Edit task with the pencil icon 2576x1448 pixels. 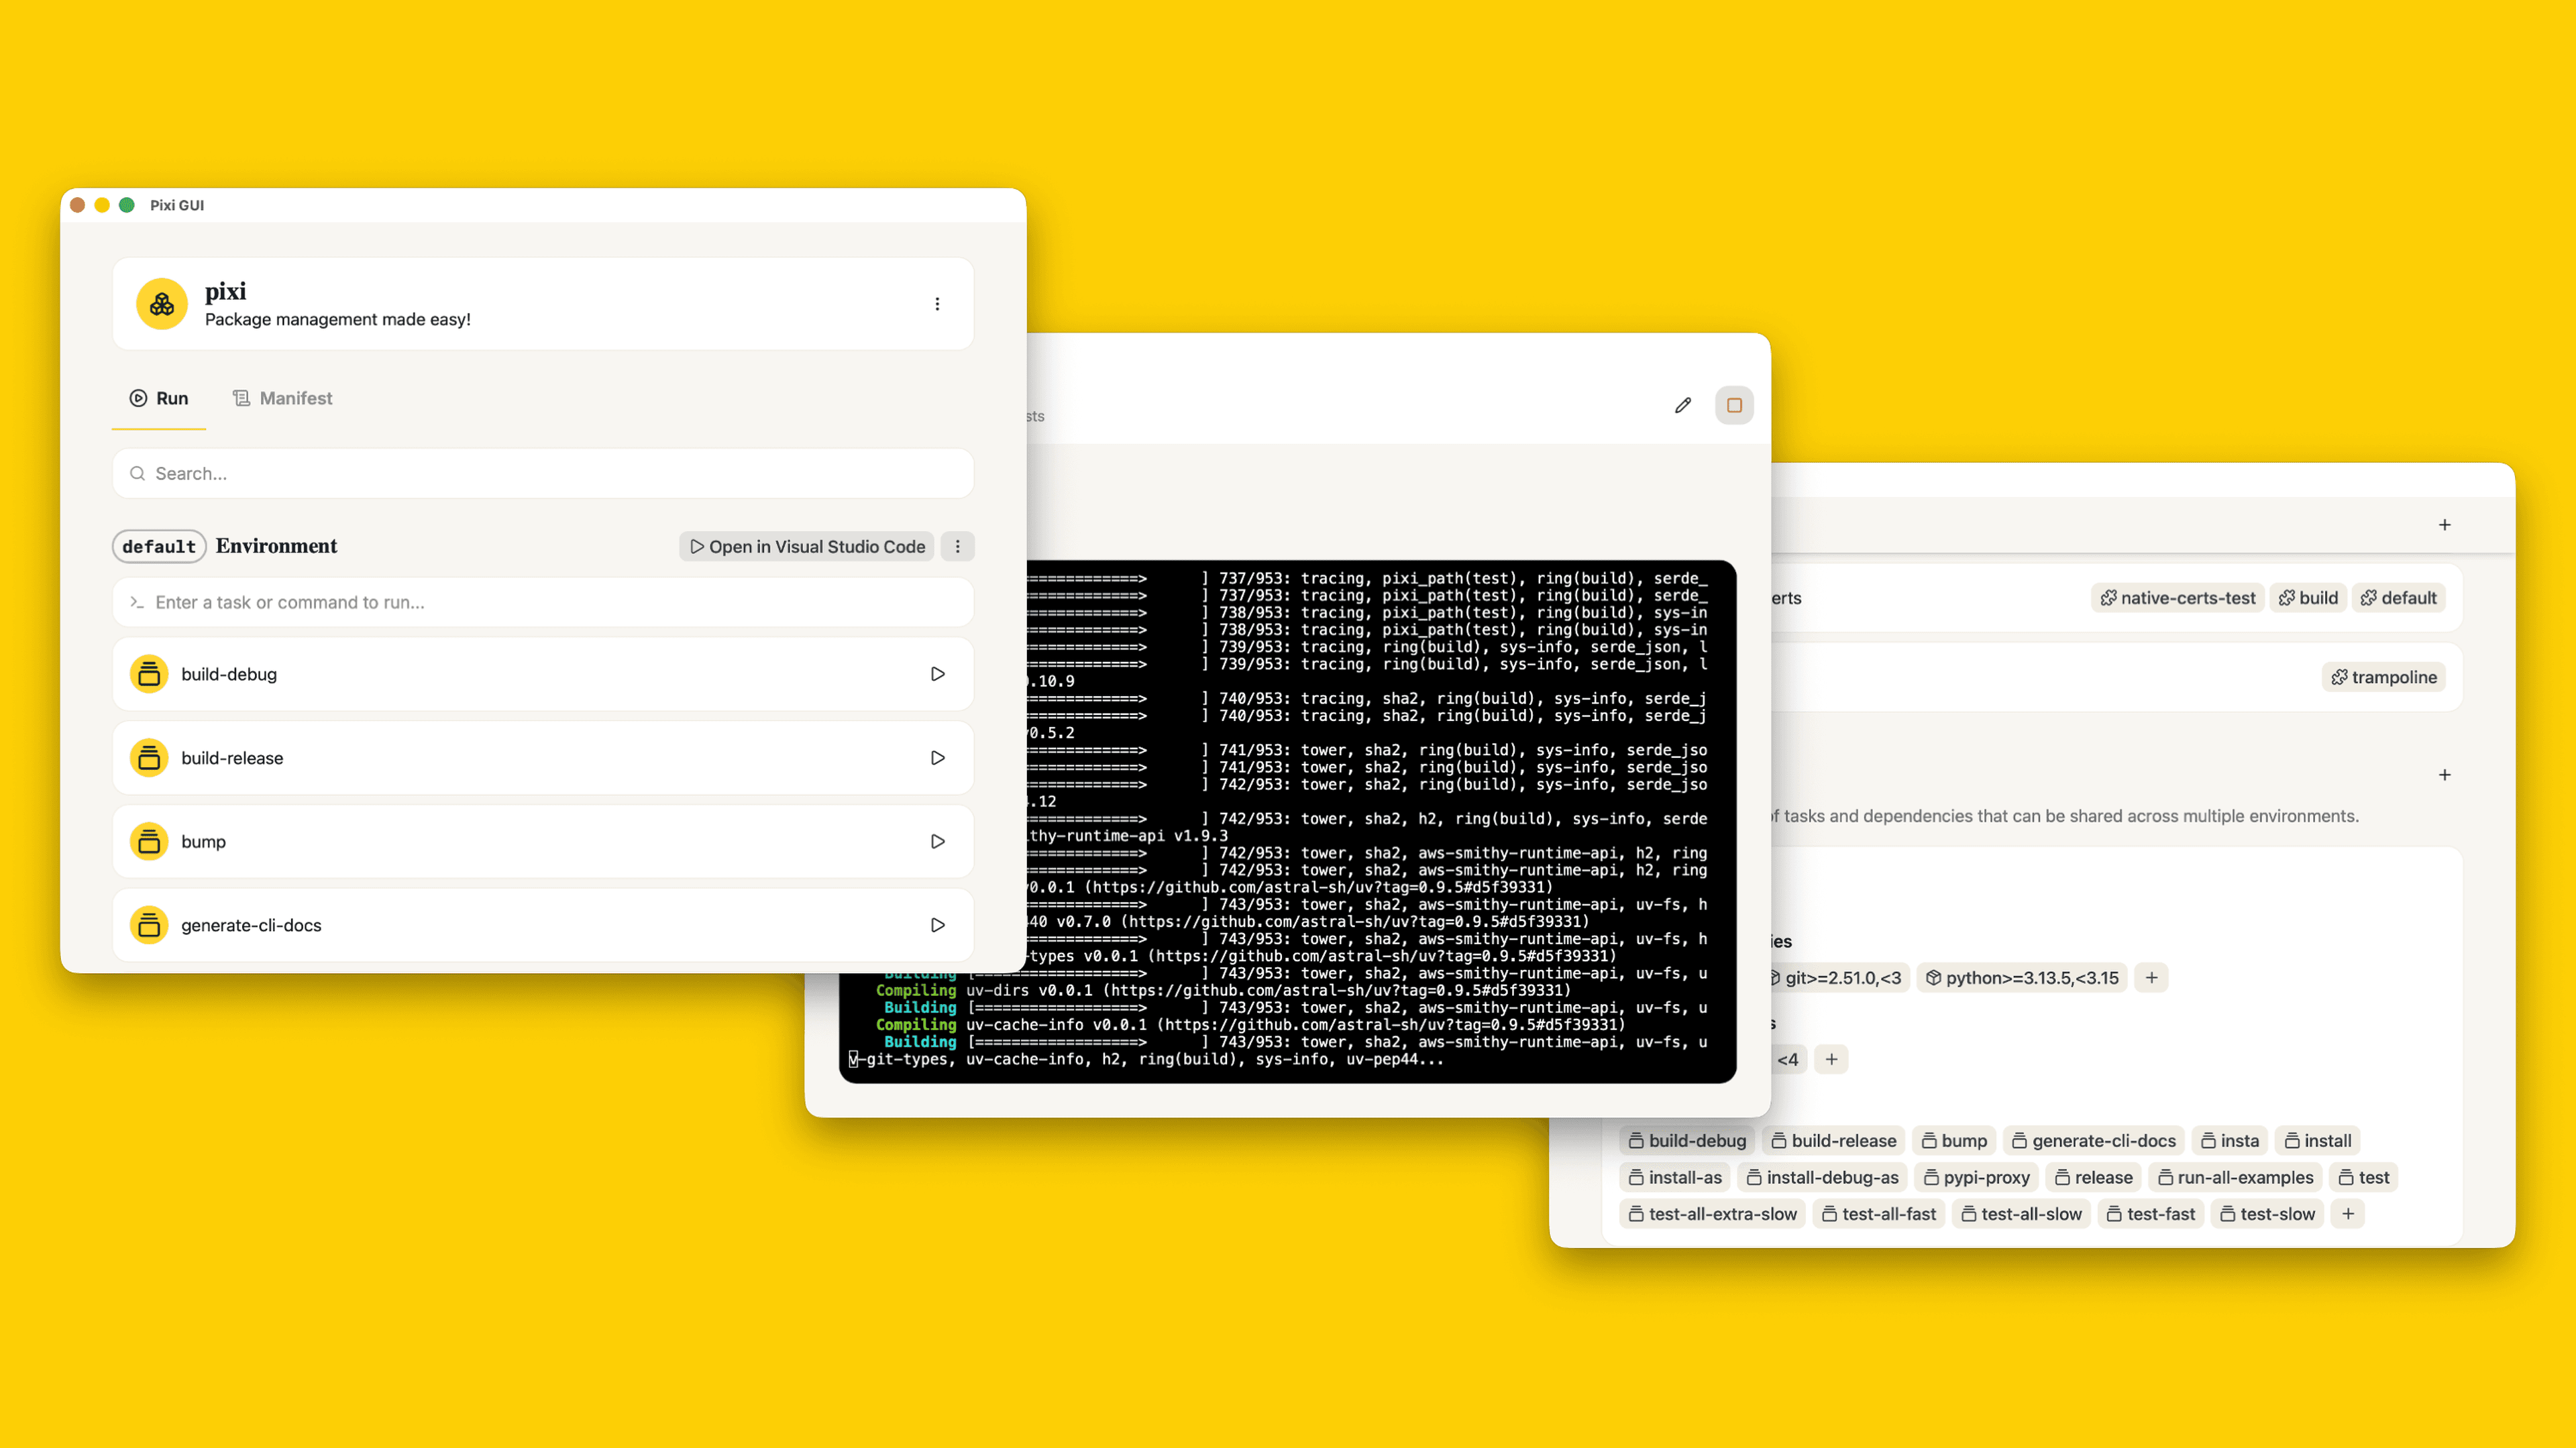click(1683, 405)
